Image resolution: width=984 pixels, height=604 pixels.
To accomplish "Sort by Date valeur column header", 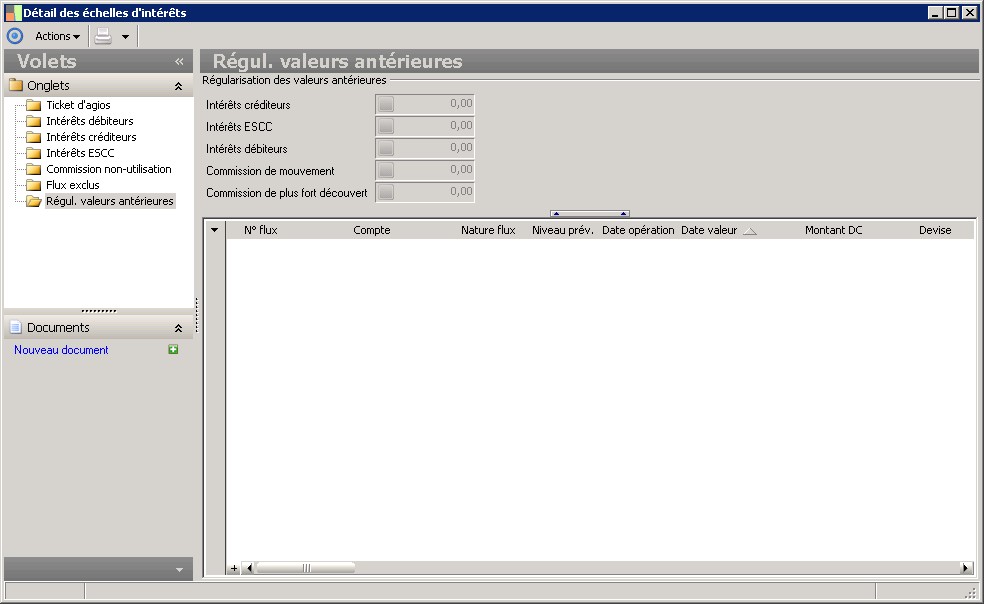I will pyautogui.click(x=709, y=230).
